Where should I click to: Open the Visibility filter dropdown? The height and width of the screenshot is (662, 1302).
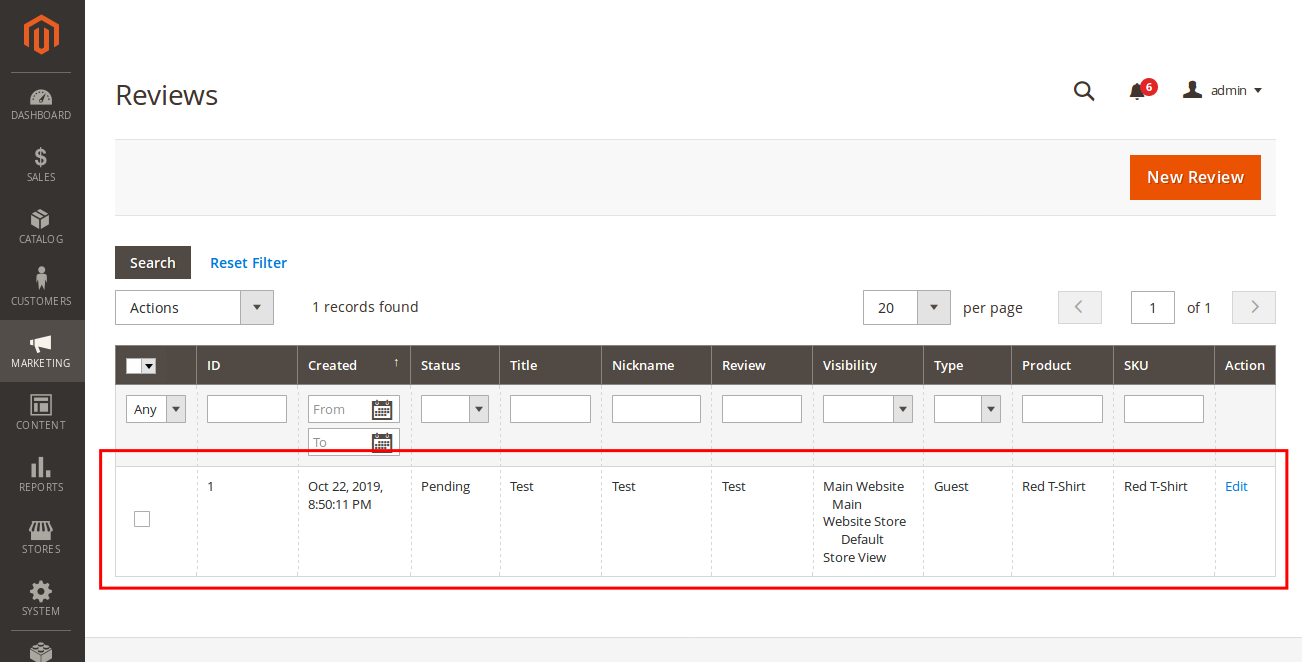coord(868,409)
